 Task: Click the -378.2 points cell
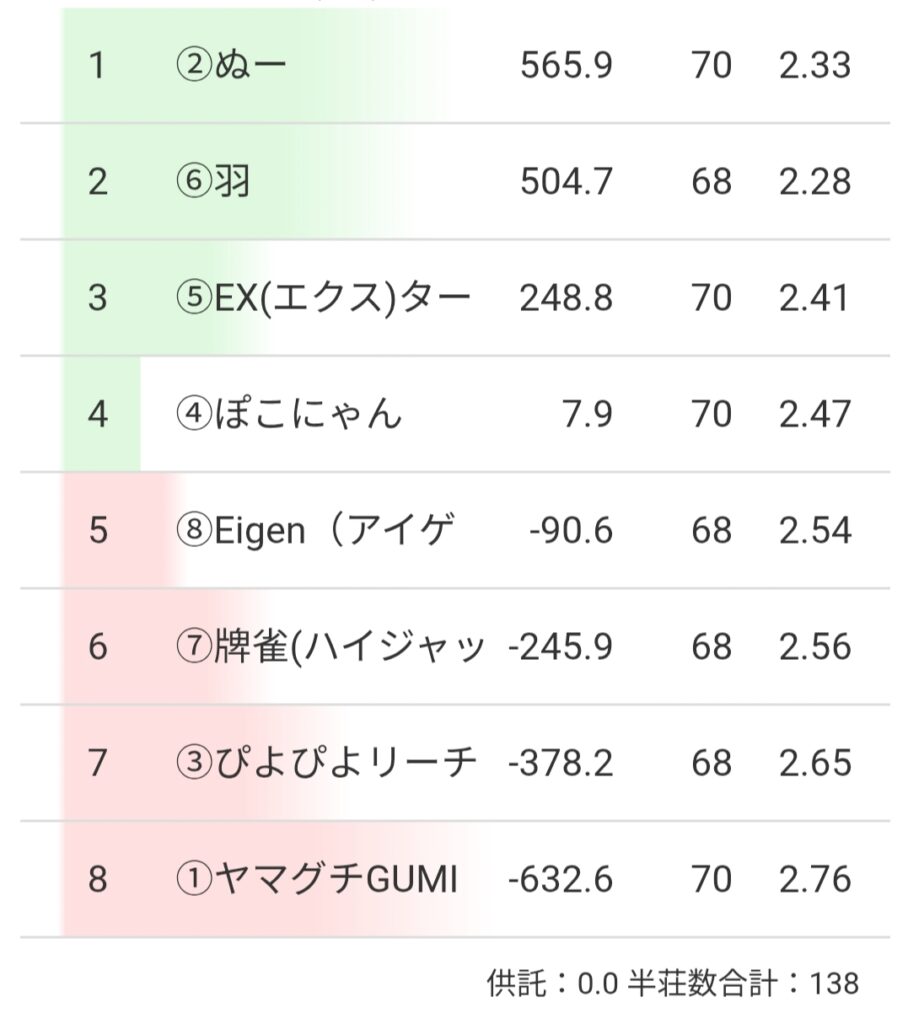coord(560,763)
